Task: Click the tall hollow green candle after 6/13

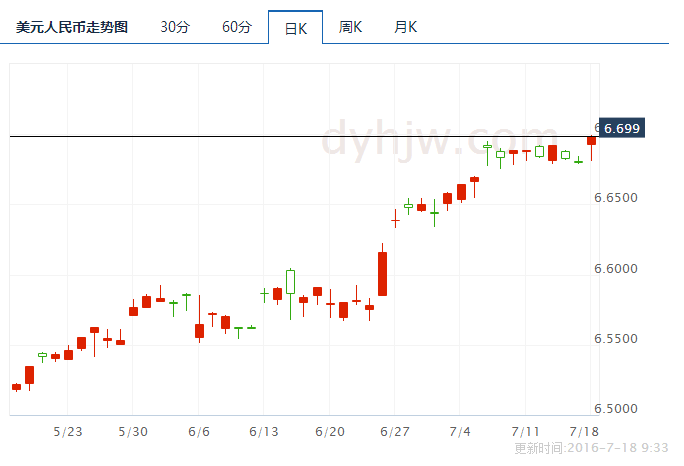Action: 291,282
